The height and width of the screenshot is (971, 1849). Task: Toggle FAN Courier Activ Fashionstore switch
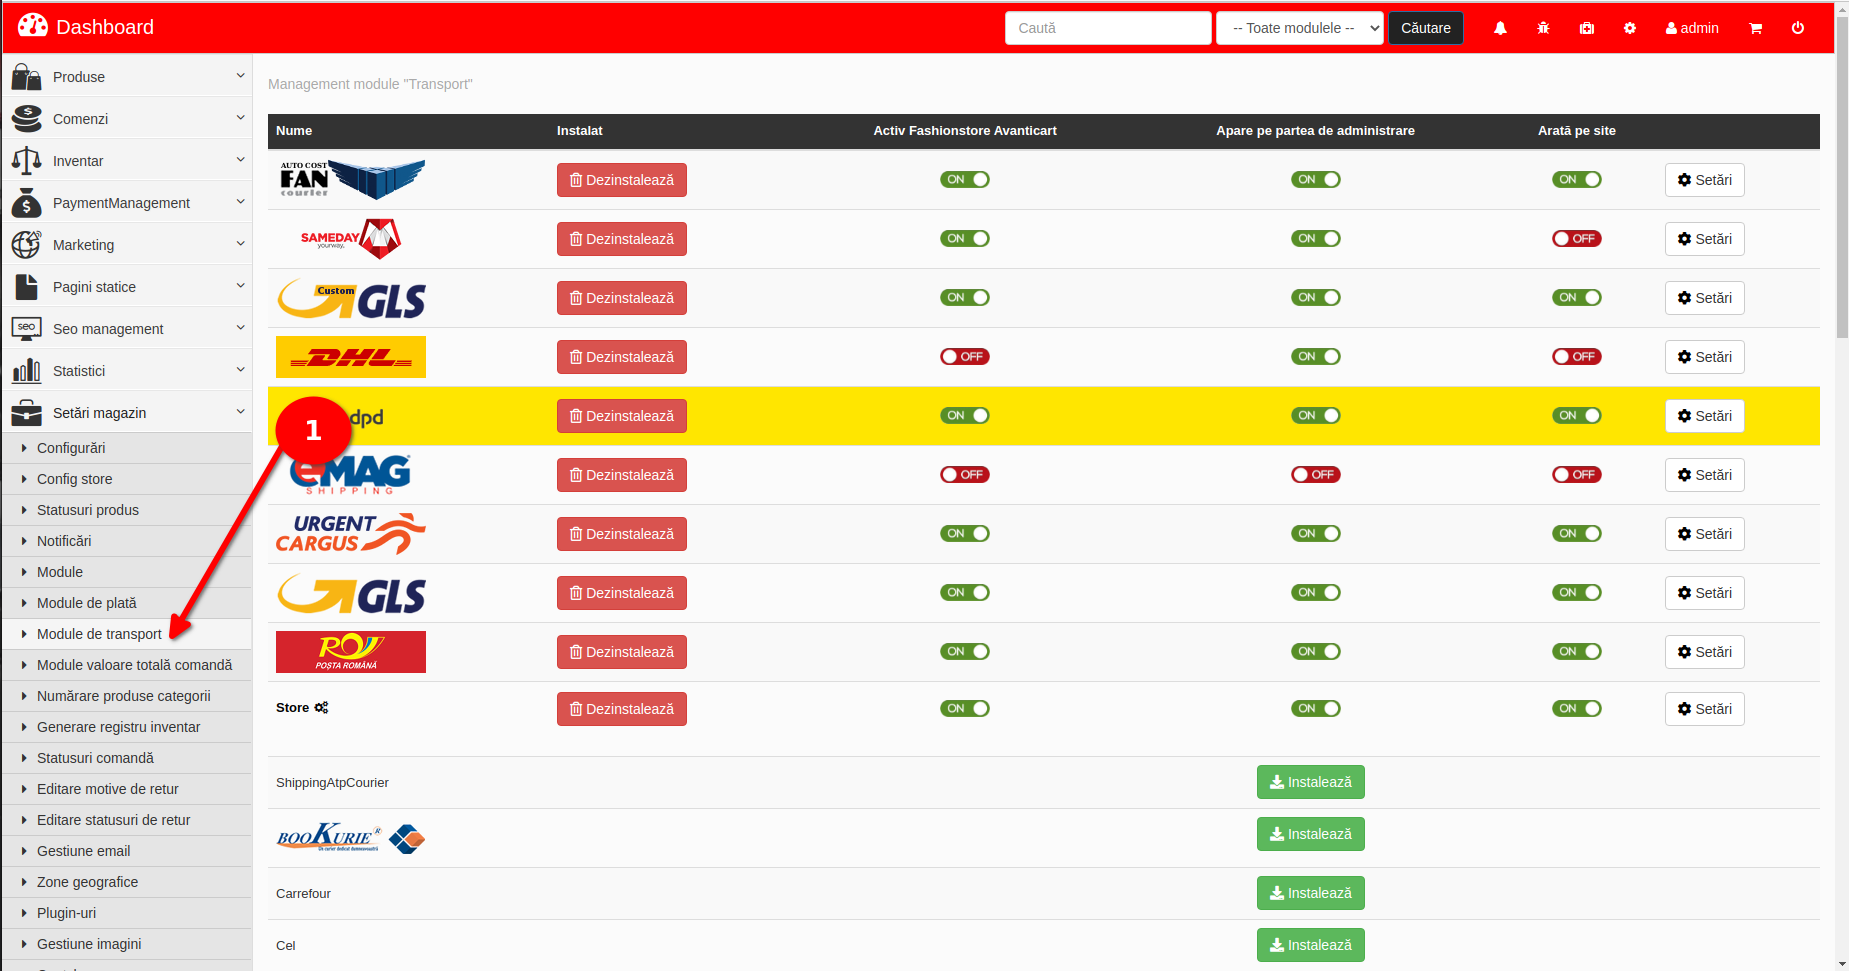click(x=965, y=180)
